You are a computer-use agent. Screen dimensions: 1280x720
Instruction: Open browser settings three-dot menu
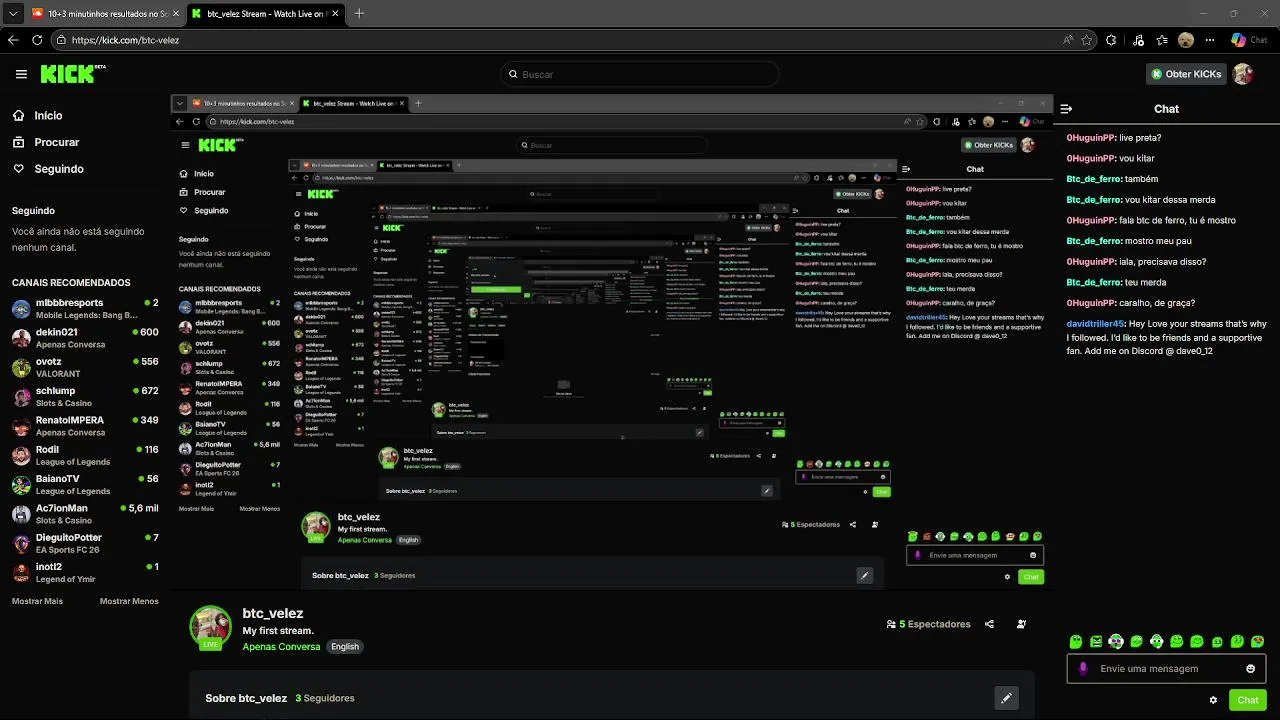click(x=1210, y=40)
